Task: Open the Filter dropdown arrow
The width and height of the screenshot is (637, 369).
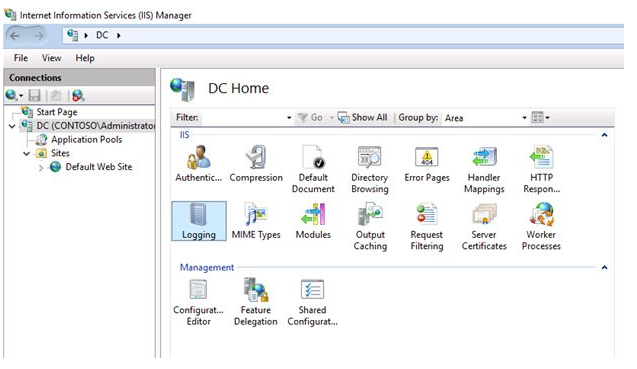Action: 289,118
